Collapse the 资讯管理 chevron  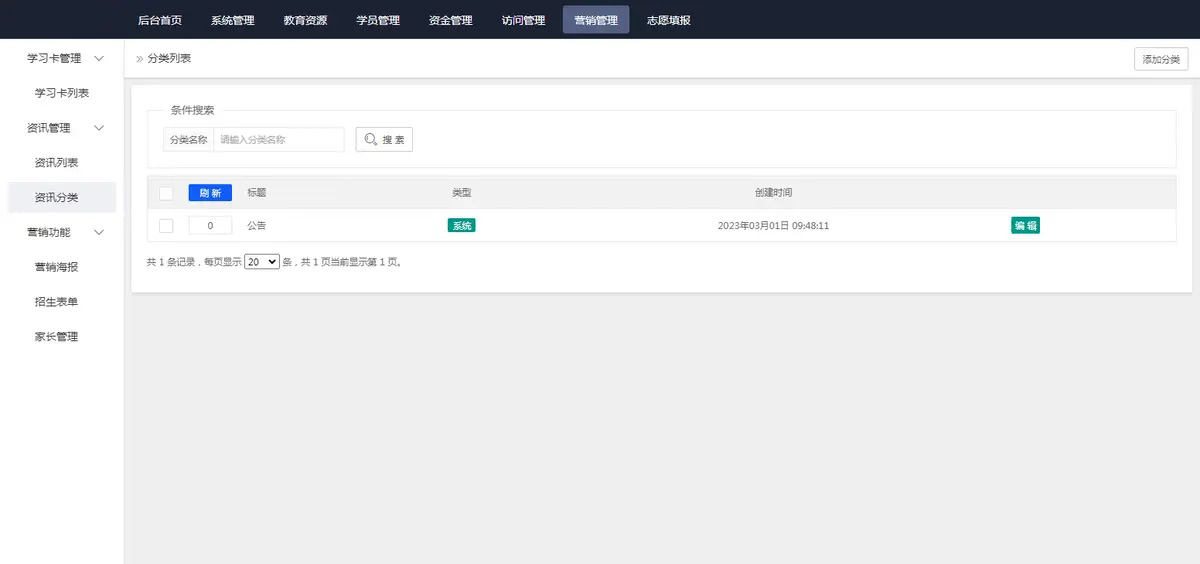(x=98, y=128)
